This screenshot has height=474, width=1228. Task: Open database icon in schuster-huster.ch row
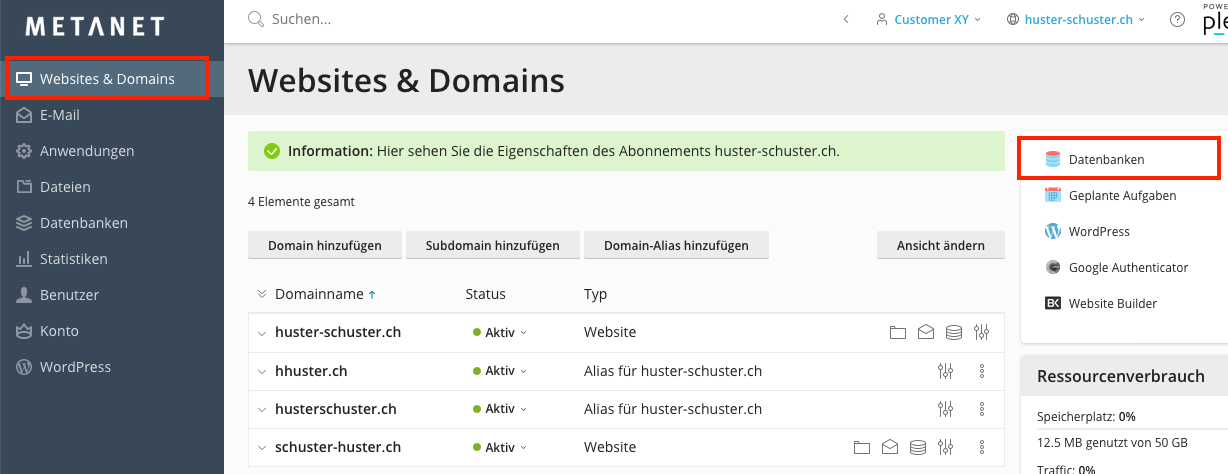[918, 447]
